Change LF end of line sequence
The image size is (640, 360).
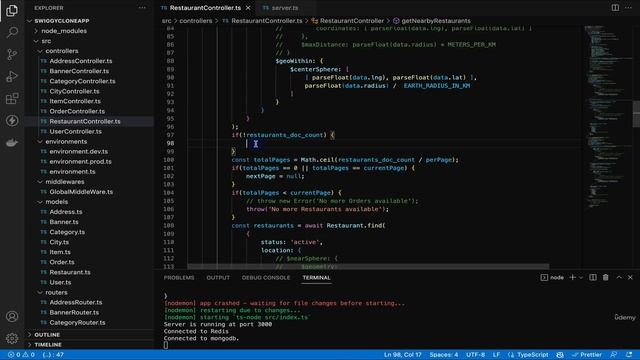coord(496,355)
